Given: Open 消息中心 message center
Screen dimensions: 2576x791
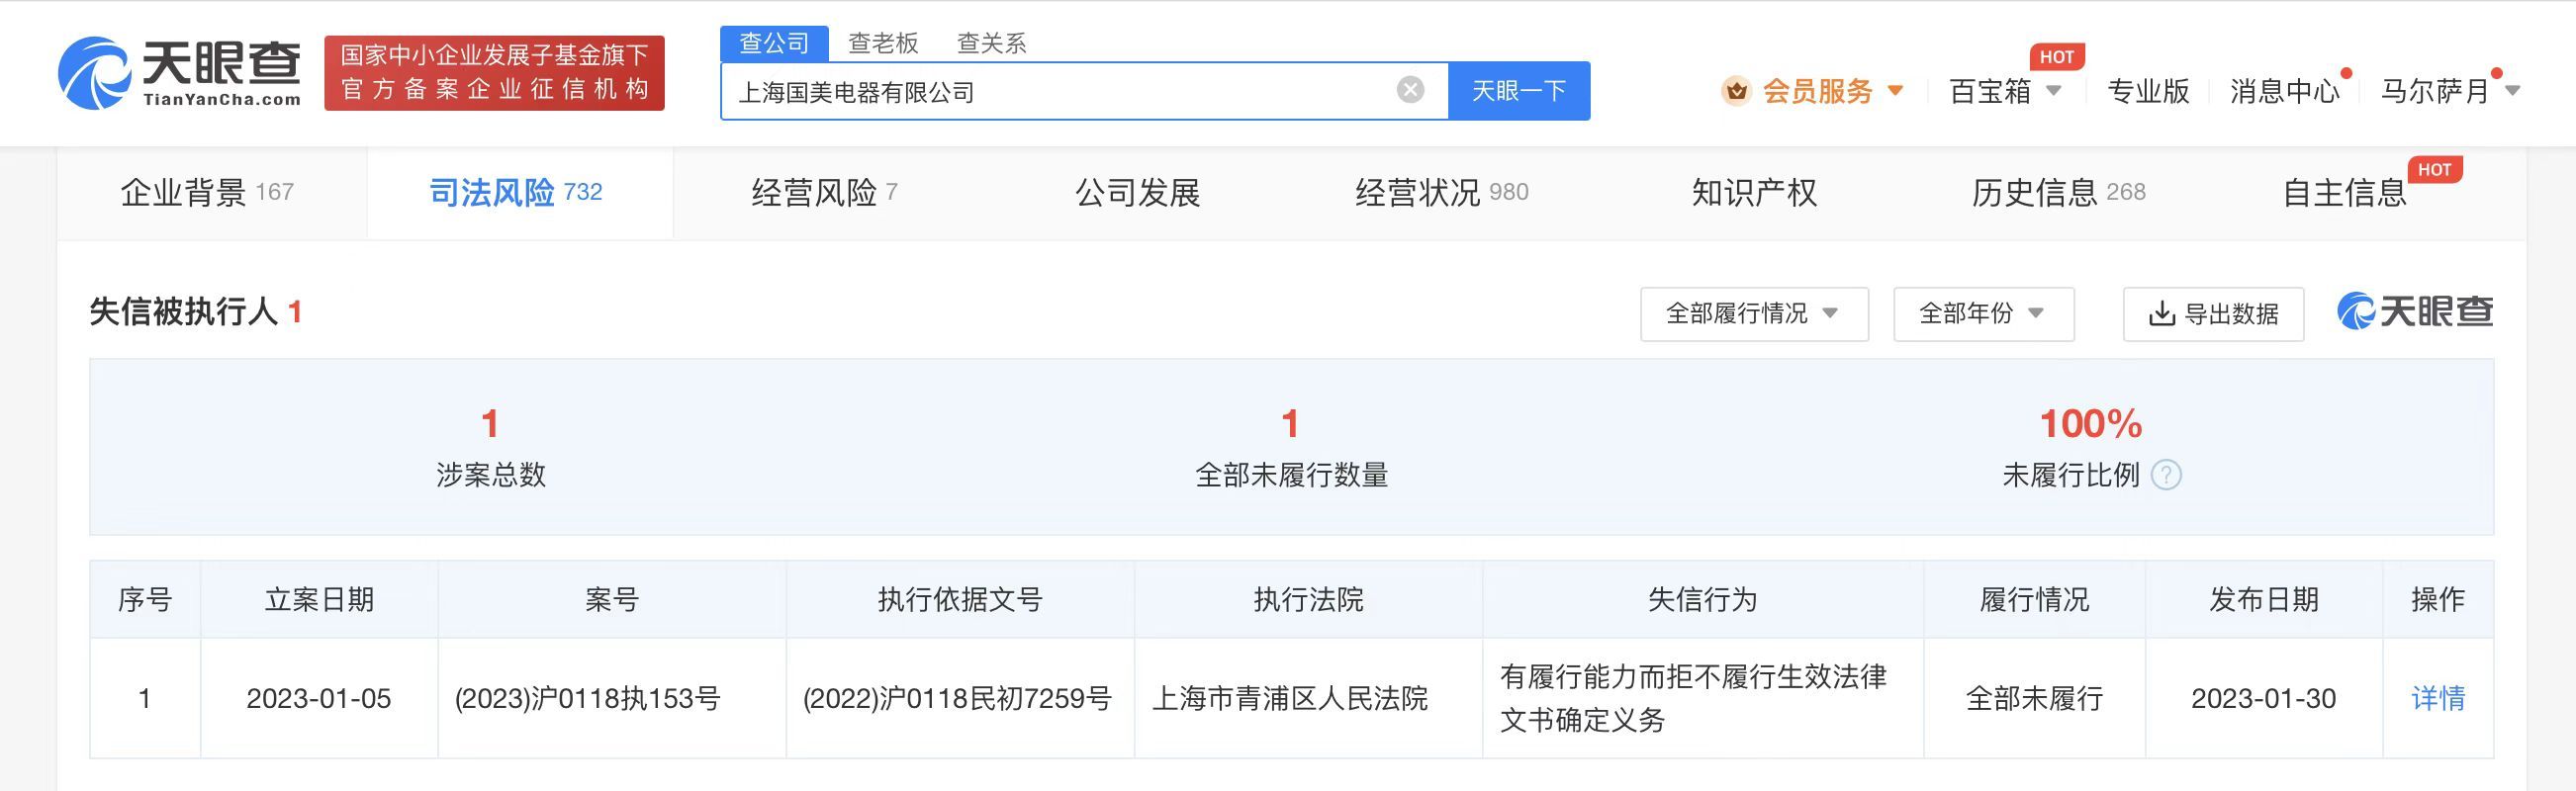Looking at the screenshot, I should tap(2284, 91).
